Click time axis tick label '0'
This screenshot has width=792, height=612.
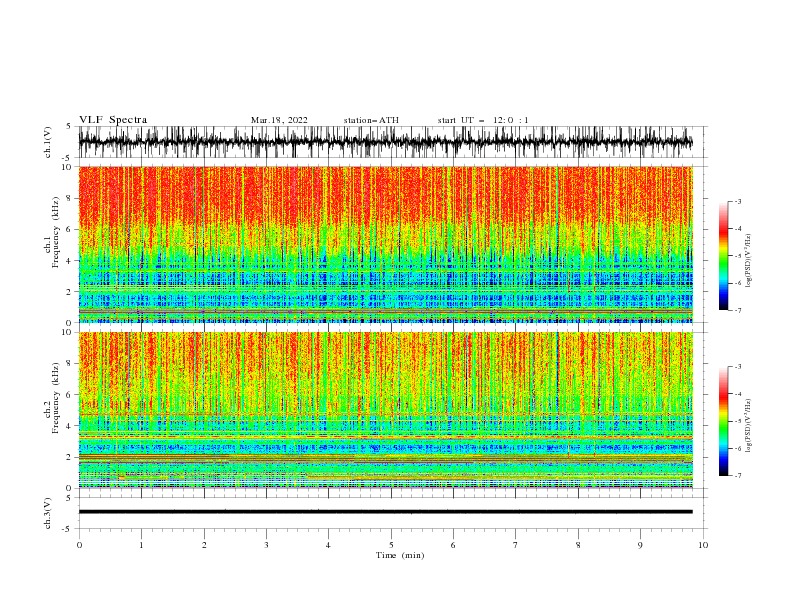[79, 545]
